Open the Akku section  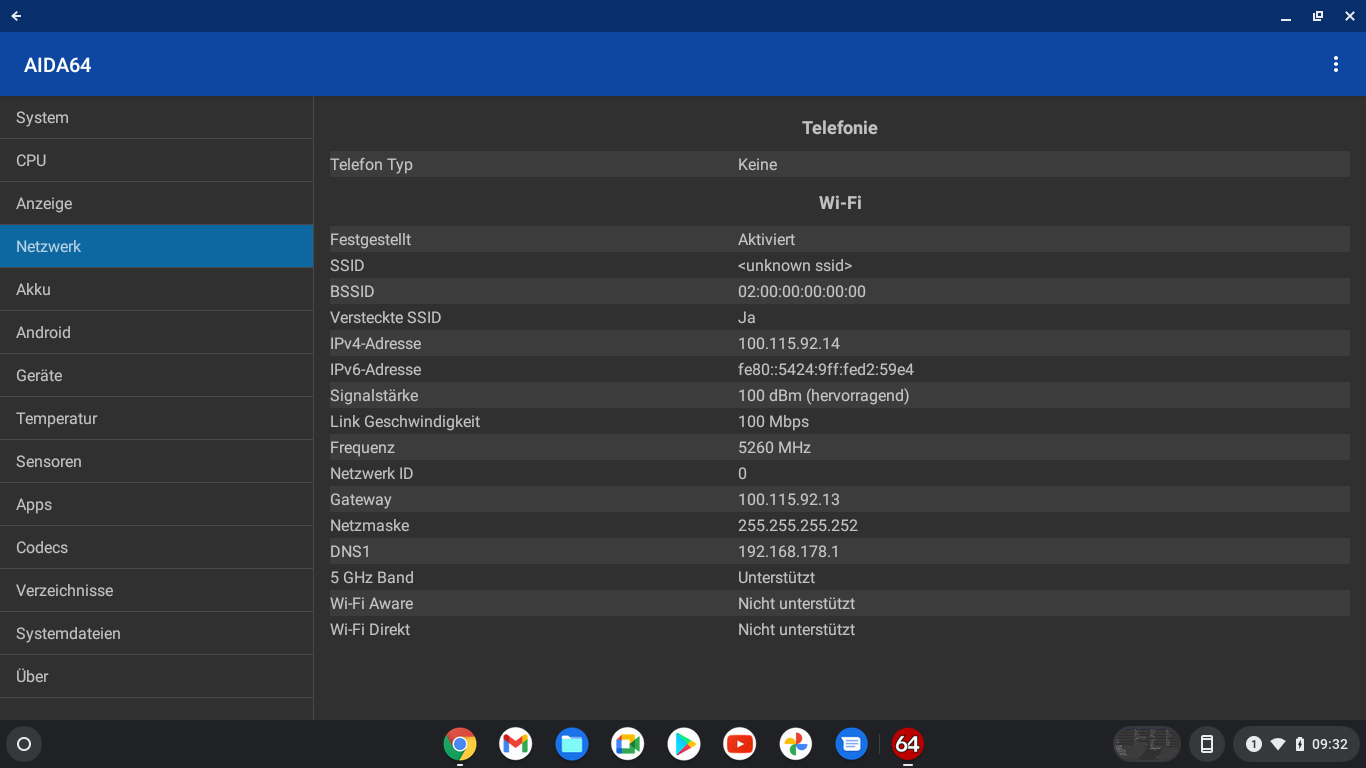point(156,290)
